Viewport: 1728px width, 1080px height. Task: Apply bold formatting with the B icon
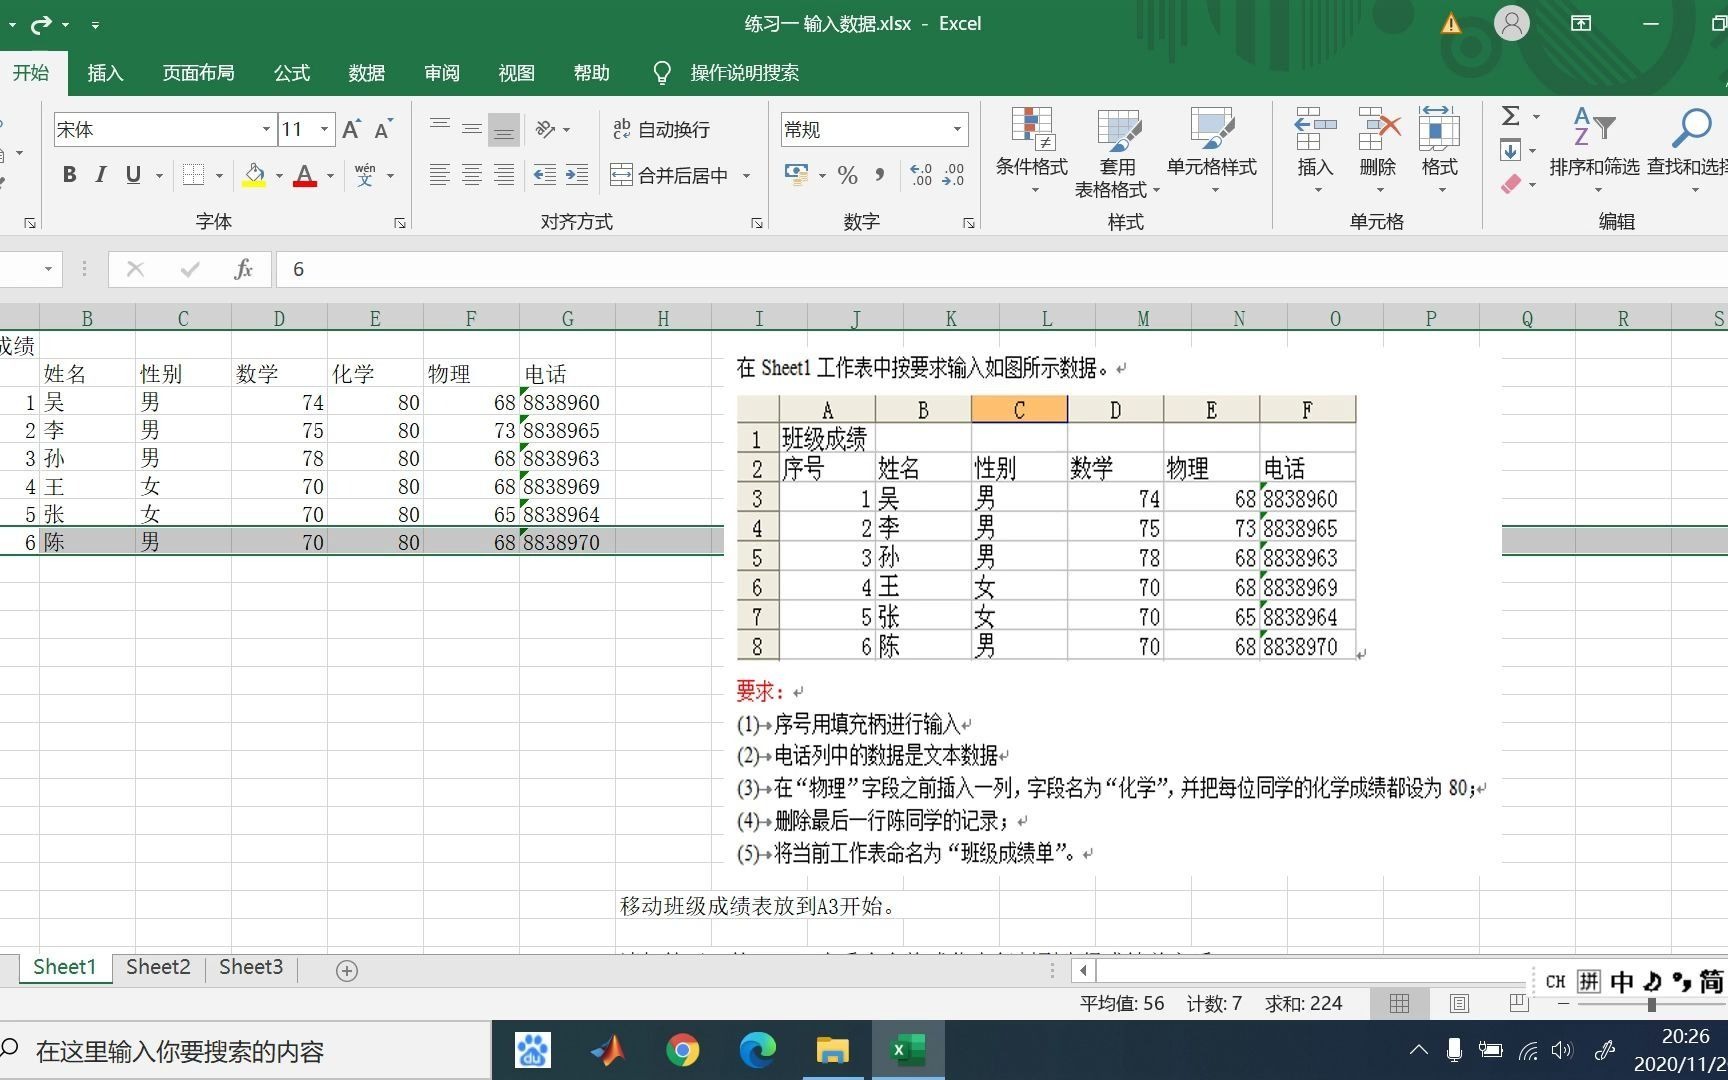[68, 174]
